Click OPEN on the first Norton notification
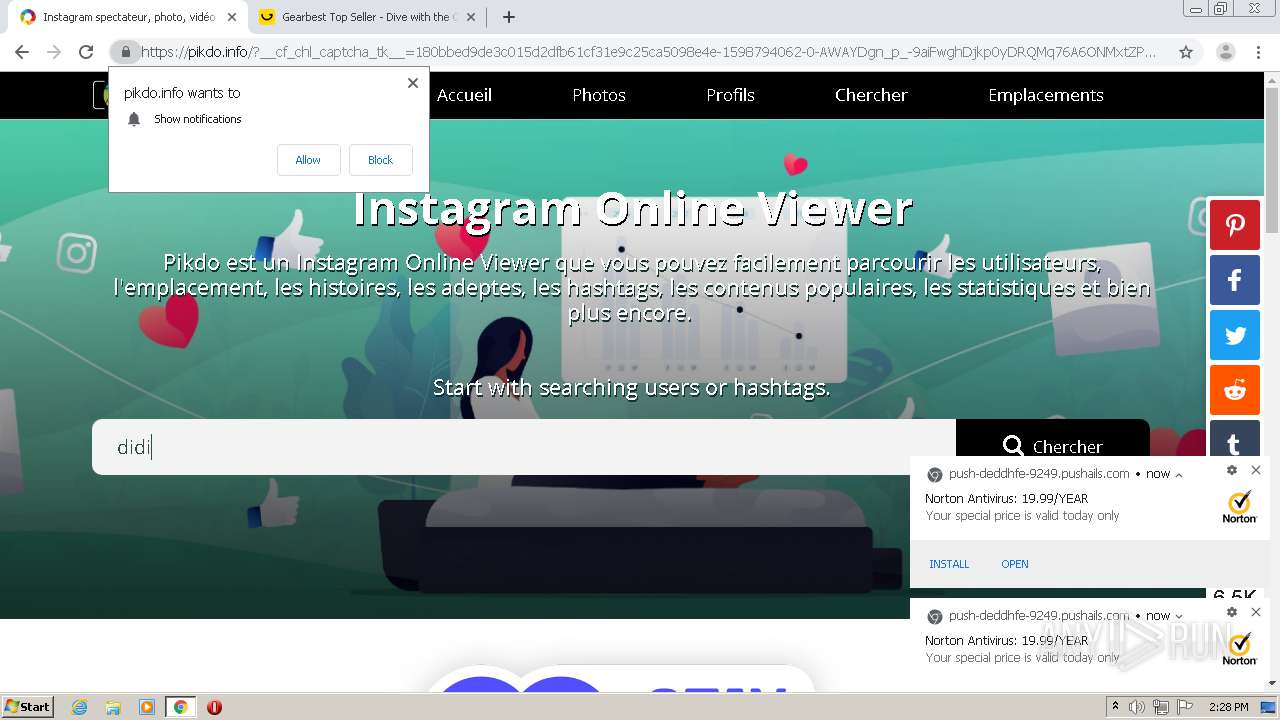The image size is (1280, 720). (x=1015, y=564)
